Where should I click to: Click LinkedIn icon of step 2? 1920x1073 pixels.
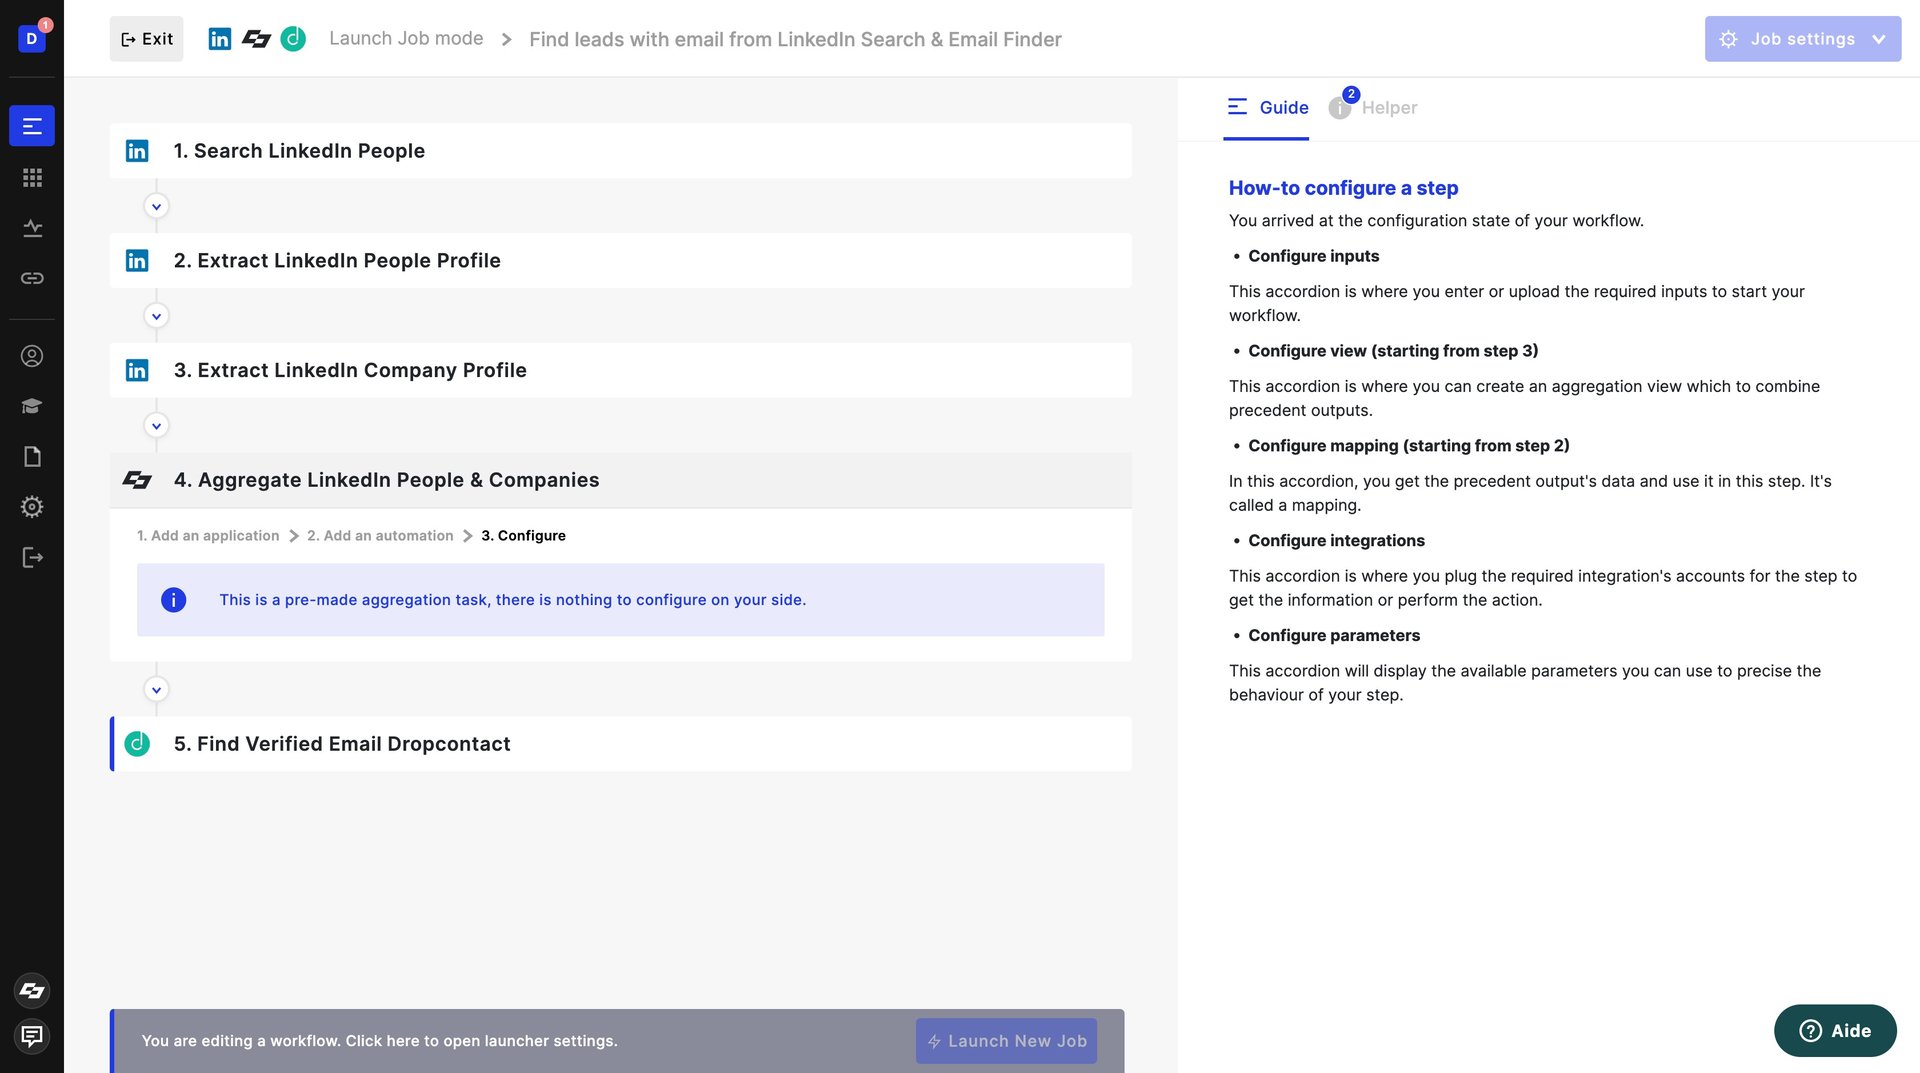pyautogui.click(x=137, y=261)
